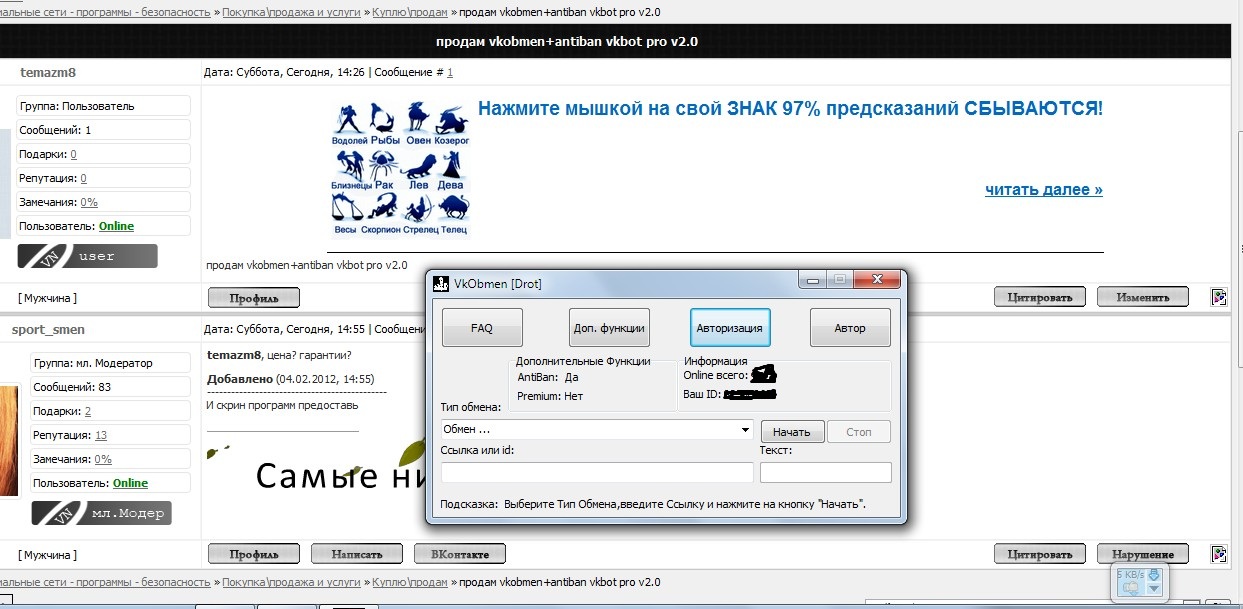Click the Рыбы zodiac sign in the ad
This screenshot has height=609, width=1243.
coord(385,122)
